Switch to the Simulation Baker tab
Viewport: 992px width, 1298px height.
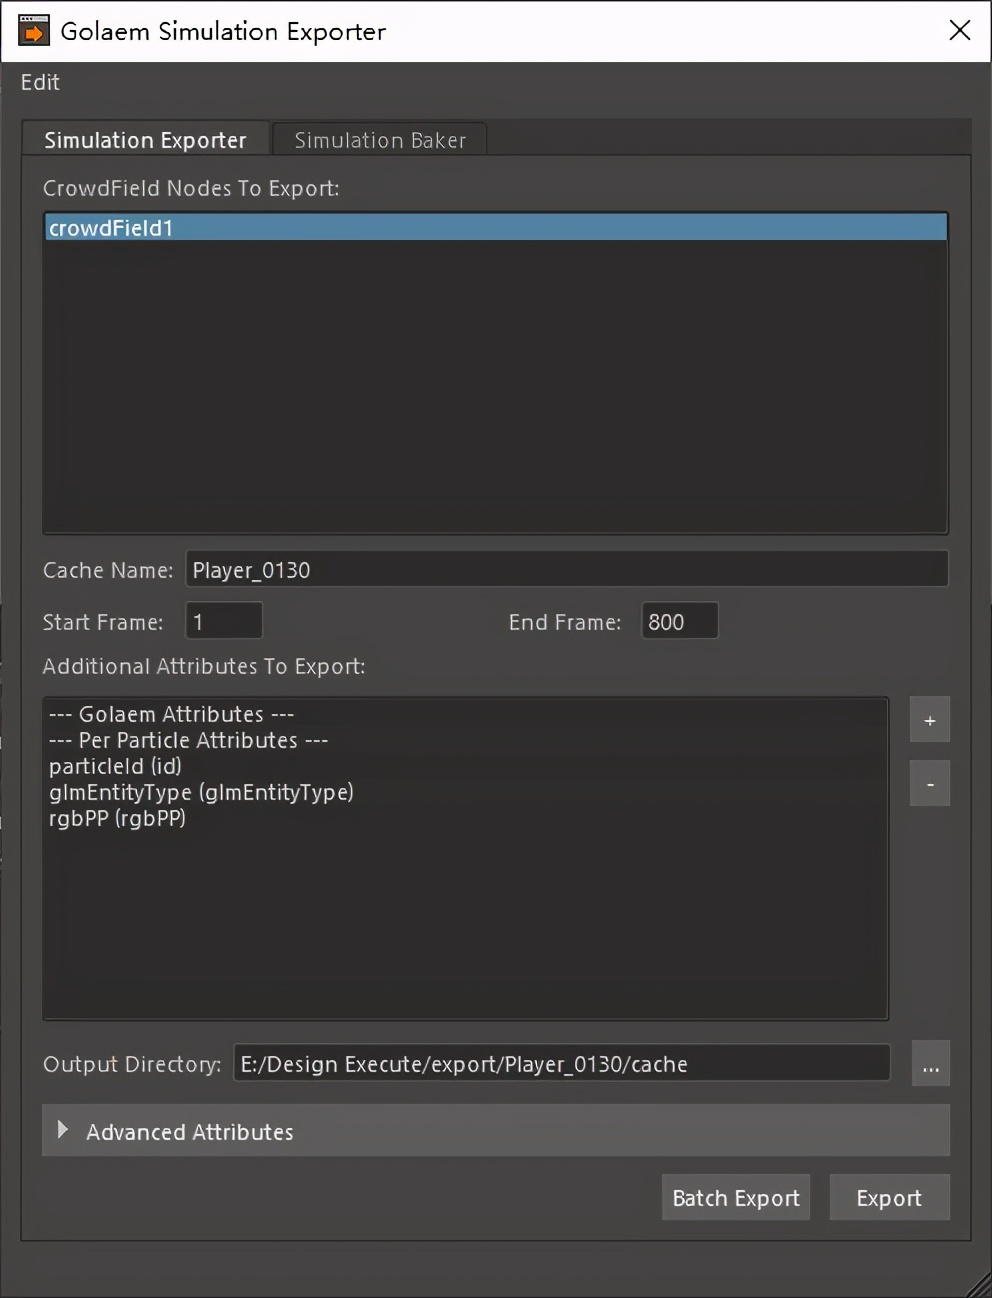(380, 141)
